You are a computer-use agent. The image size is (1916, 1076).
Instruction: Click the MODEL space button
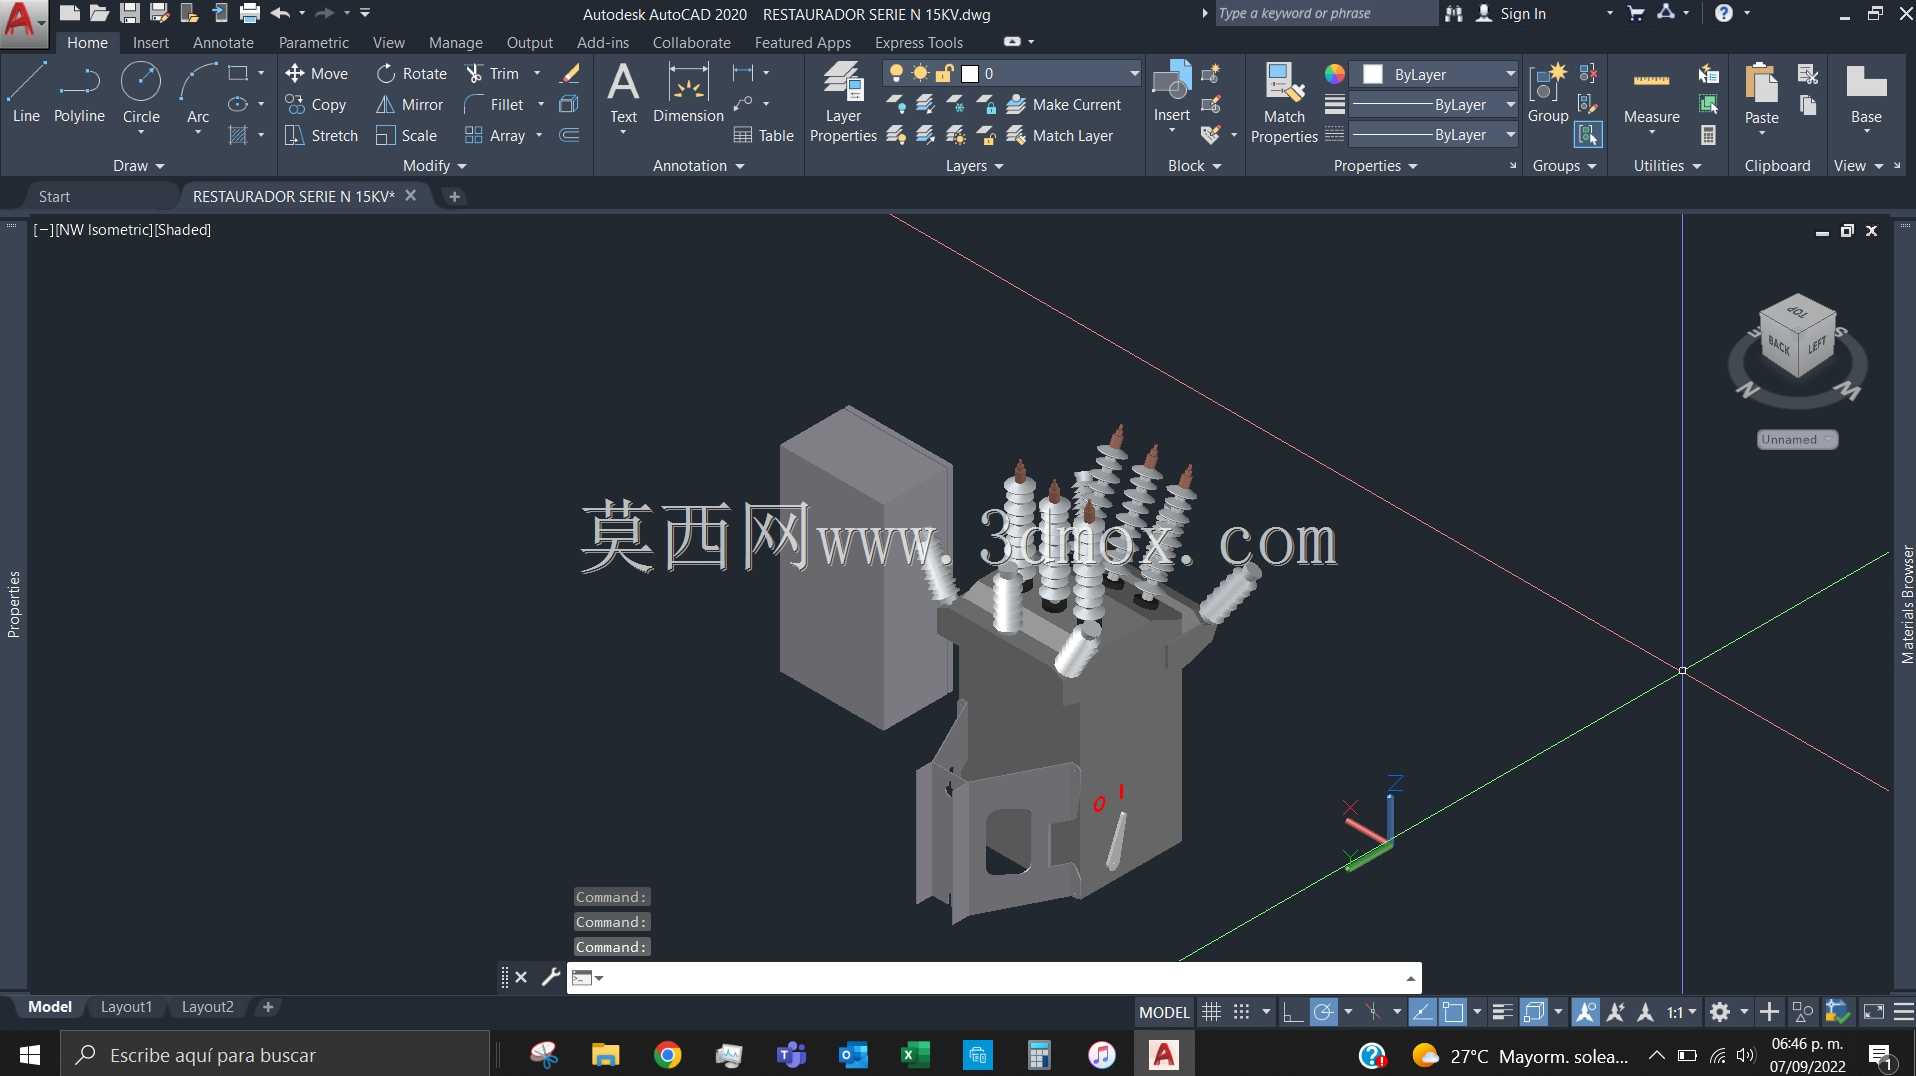tap(1164, 1012)
